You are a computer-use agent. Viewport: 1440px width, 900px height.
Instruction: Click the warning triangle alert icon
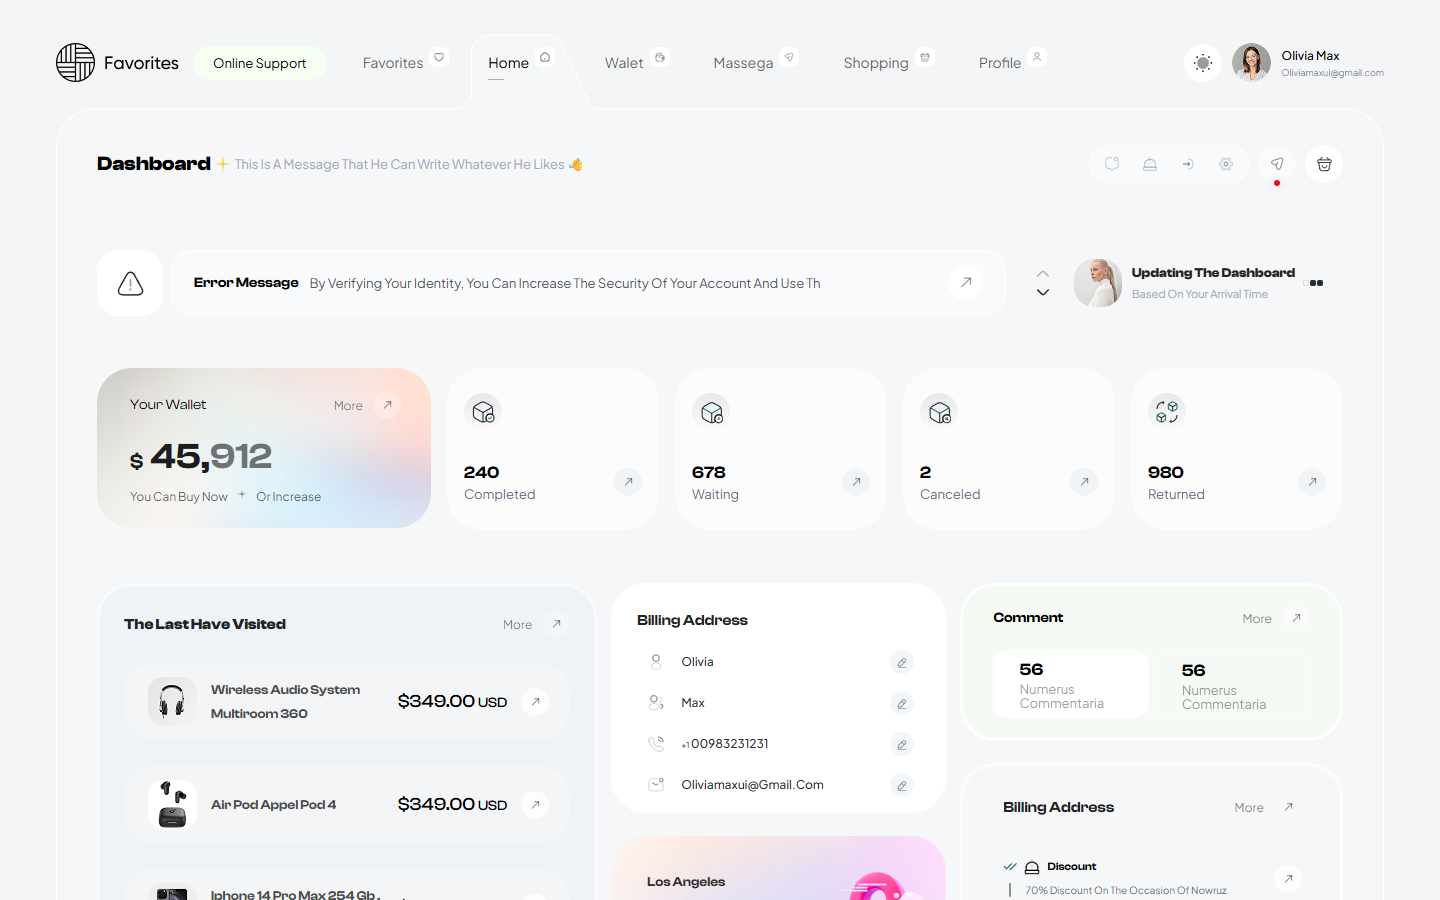(x=130, y=284)
